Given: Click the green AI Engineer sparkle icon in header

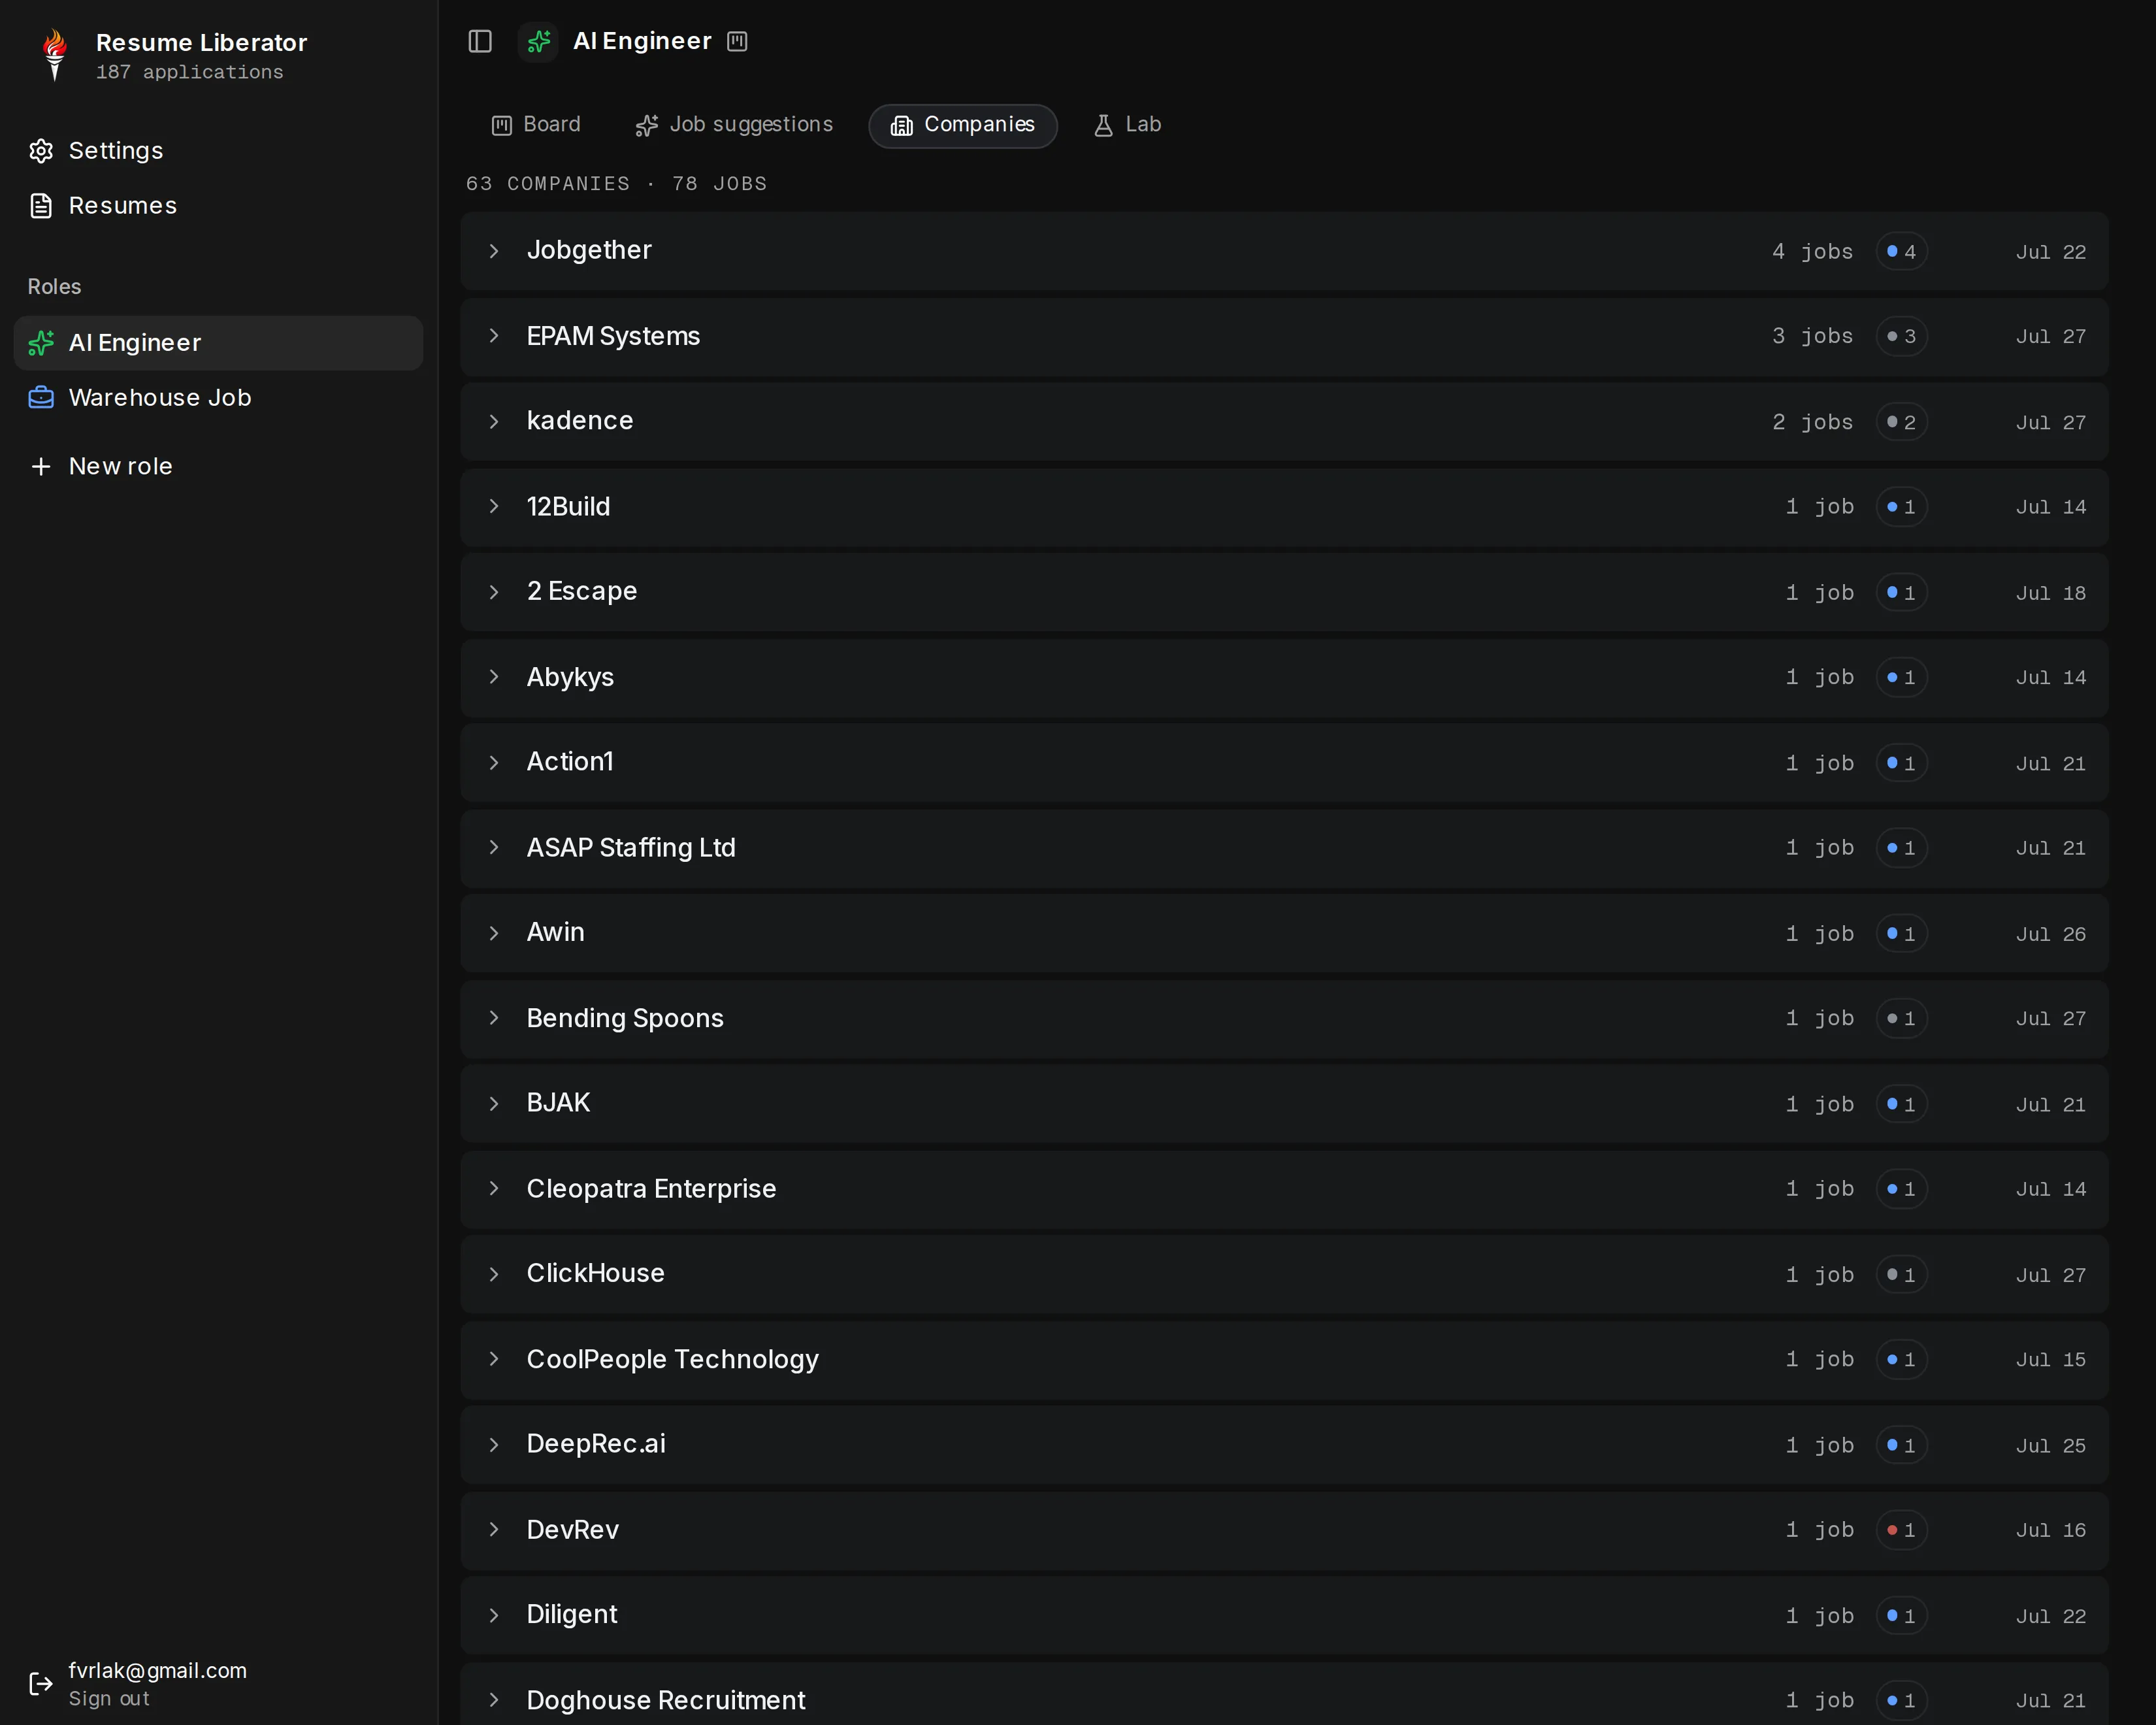Looking at the screenshot, I should click(x=538, y=41).
